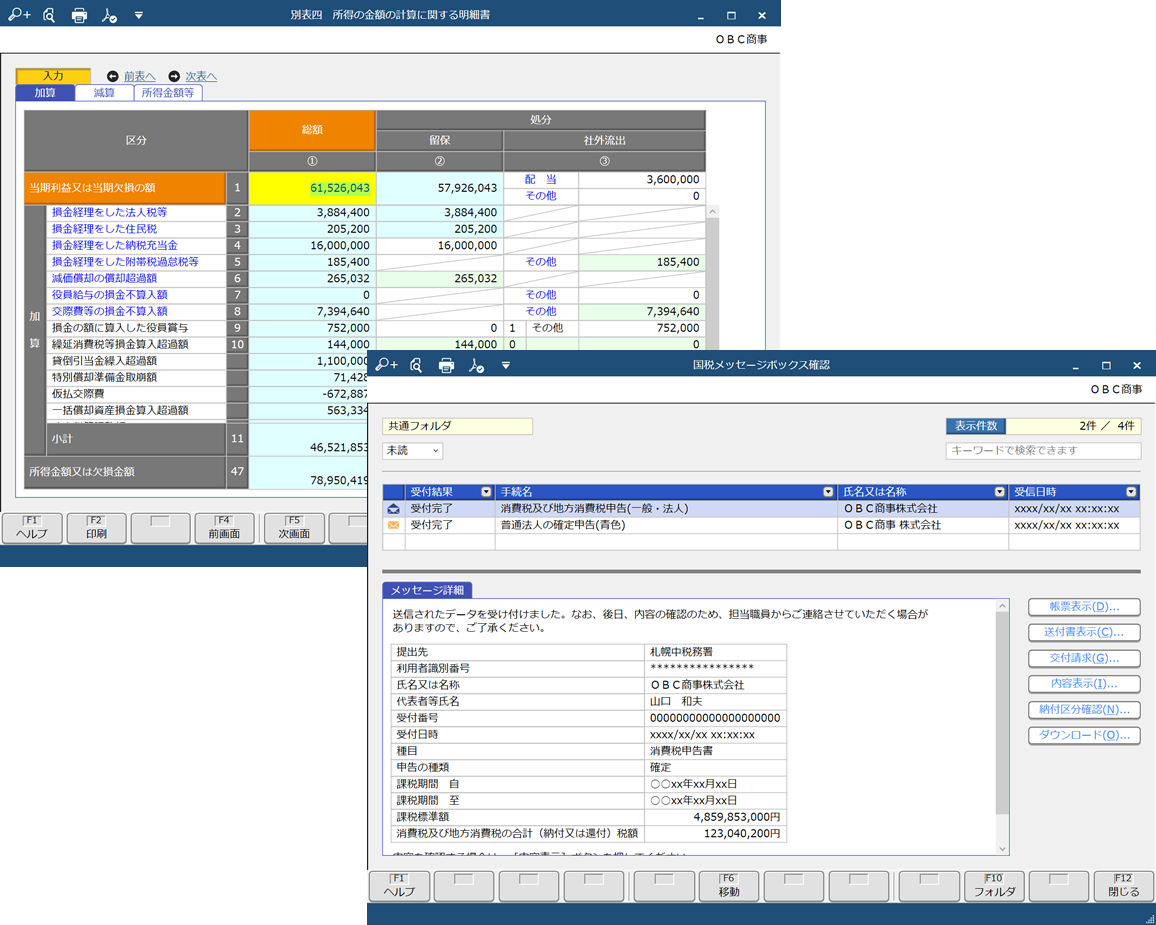
Task: Follow the 次表へ link
Action: click(200, 76)
